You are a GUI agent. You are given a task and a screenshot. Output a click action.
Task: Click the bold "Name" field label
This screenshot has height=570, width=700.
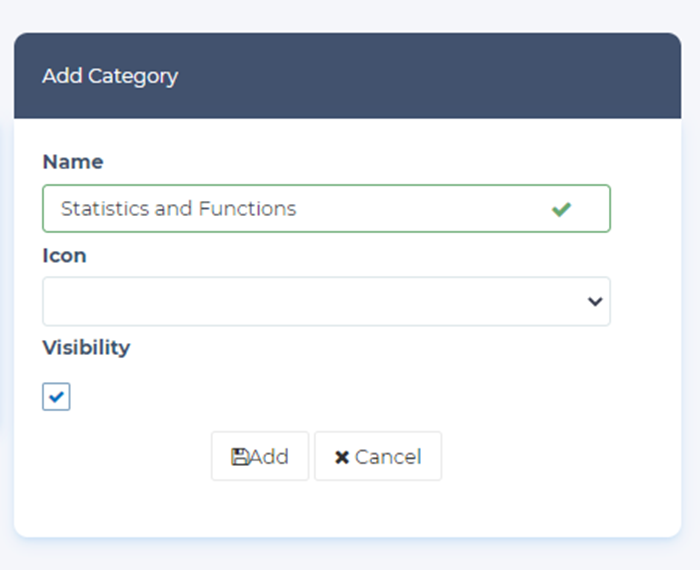[x=73, y=162]
